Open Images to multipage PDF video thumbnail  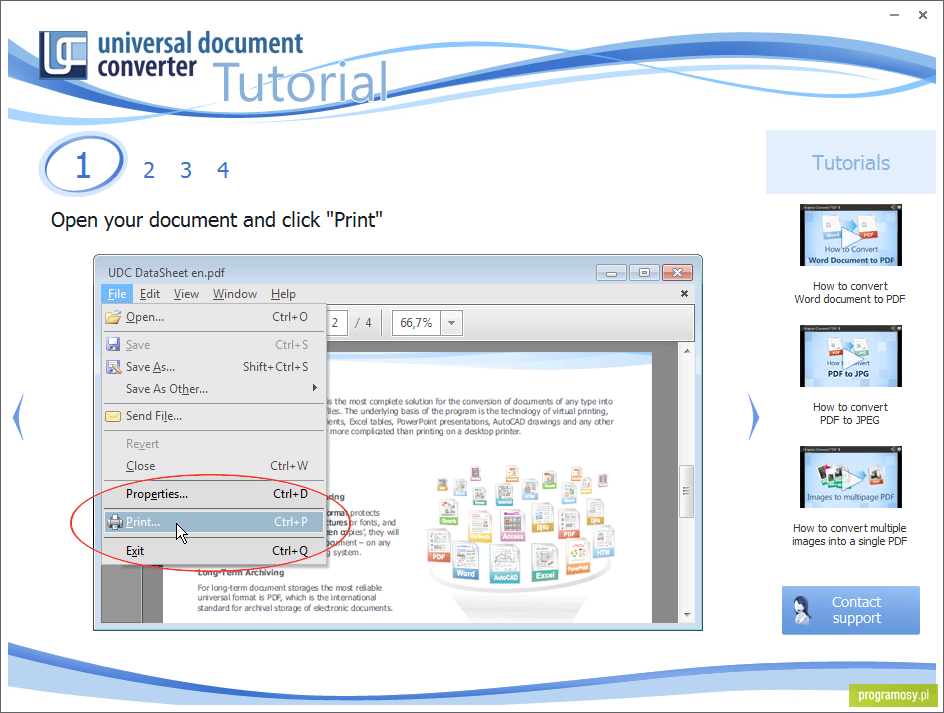851,477
